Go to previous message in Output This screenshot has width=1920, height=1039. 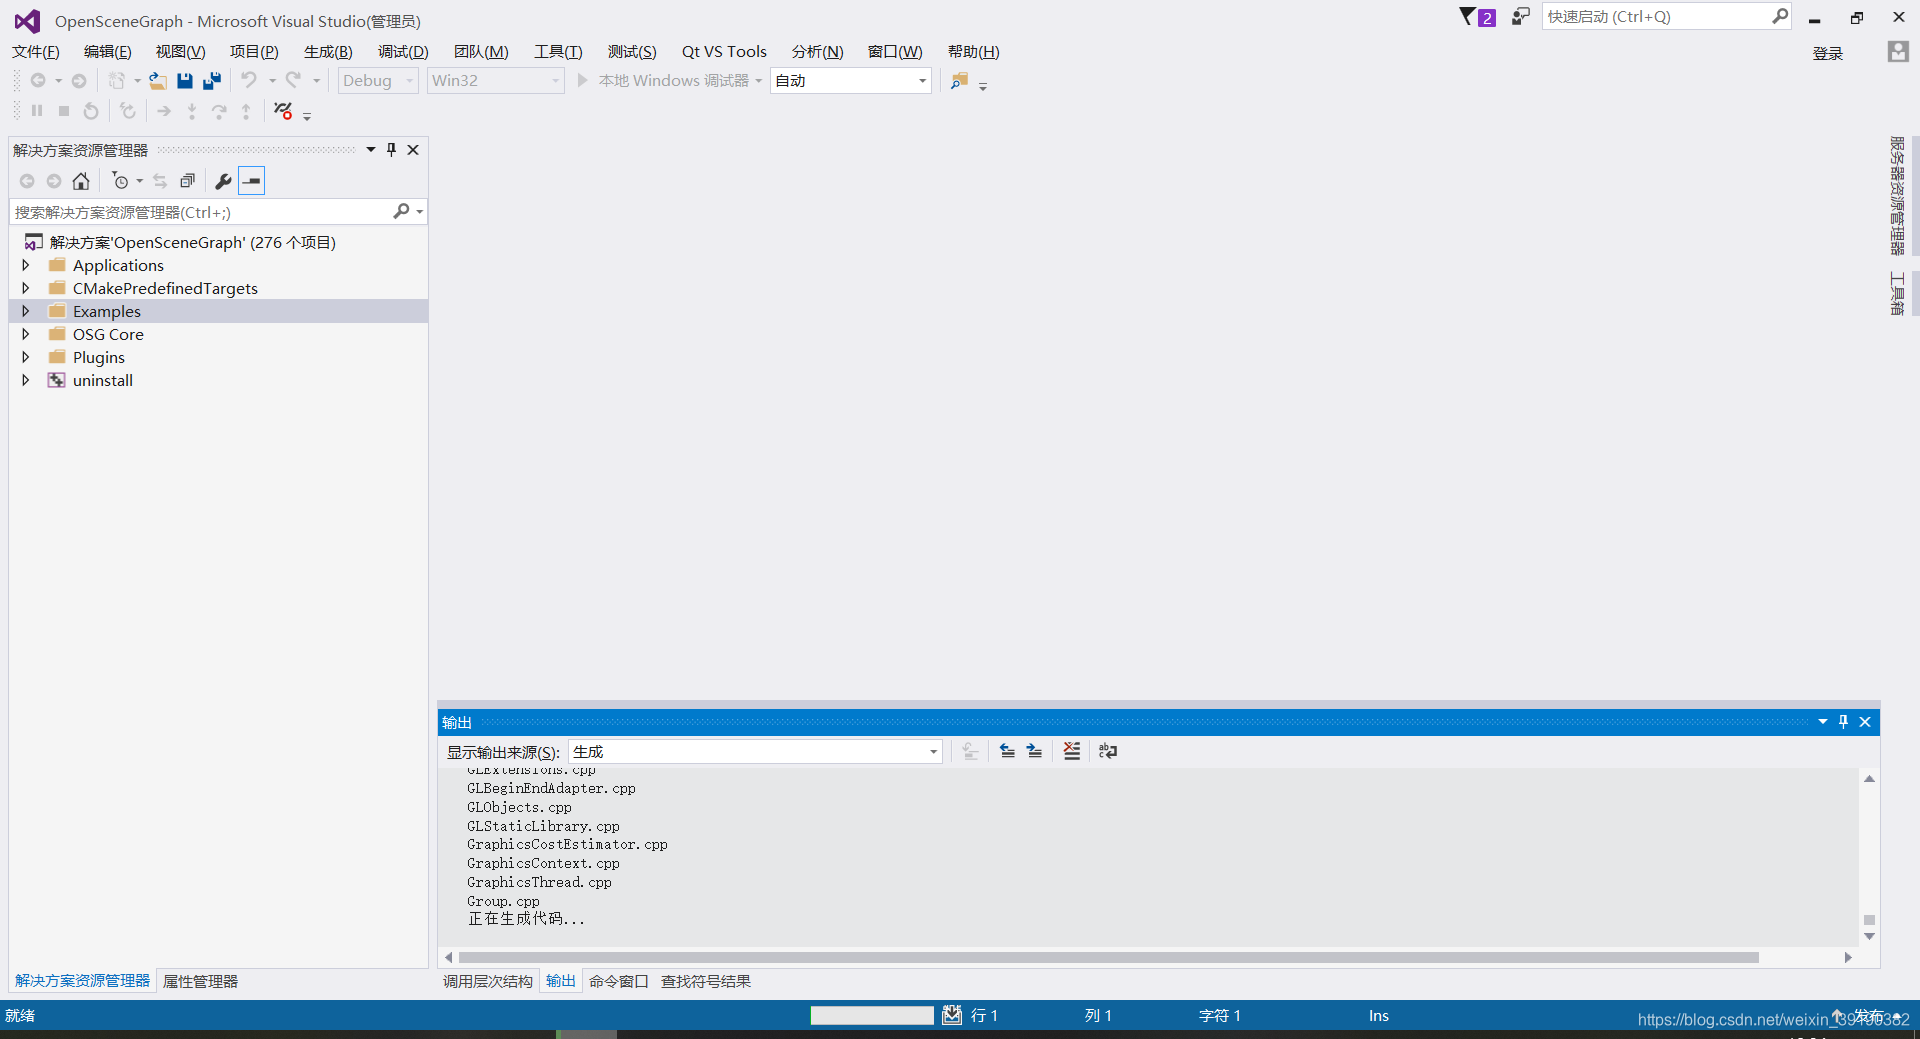coord(1007,751)
